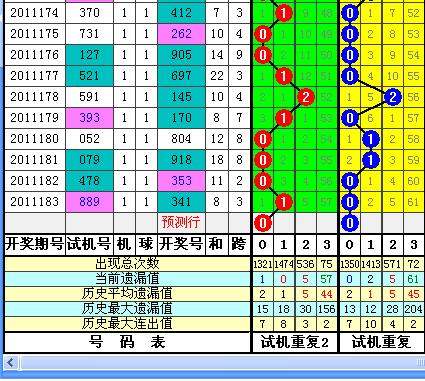Click the 试机重复2 section label

[x=294, y=342]
